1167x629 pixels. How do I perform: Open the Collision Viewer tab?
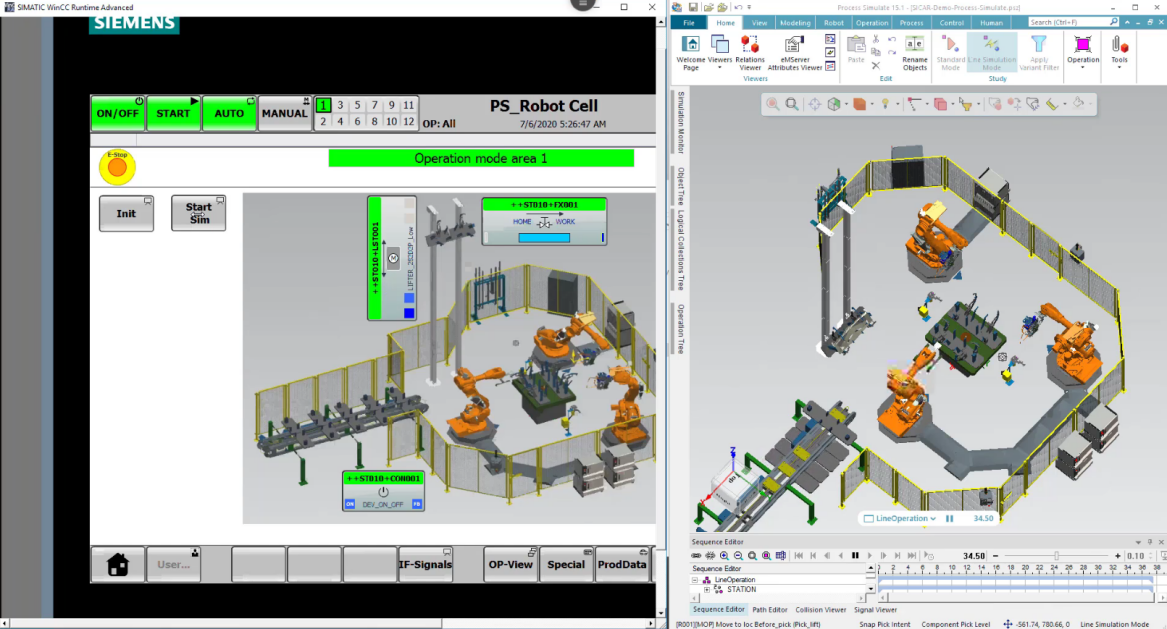click(x=820, y=610)
